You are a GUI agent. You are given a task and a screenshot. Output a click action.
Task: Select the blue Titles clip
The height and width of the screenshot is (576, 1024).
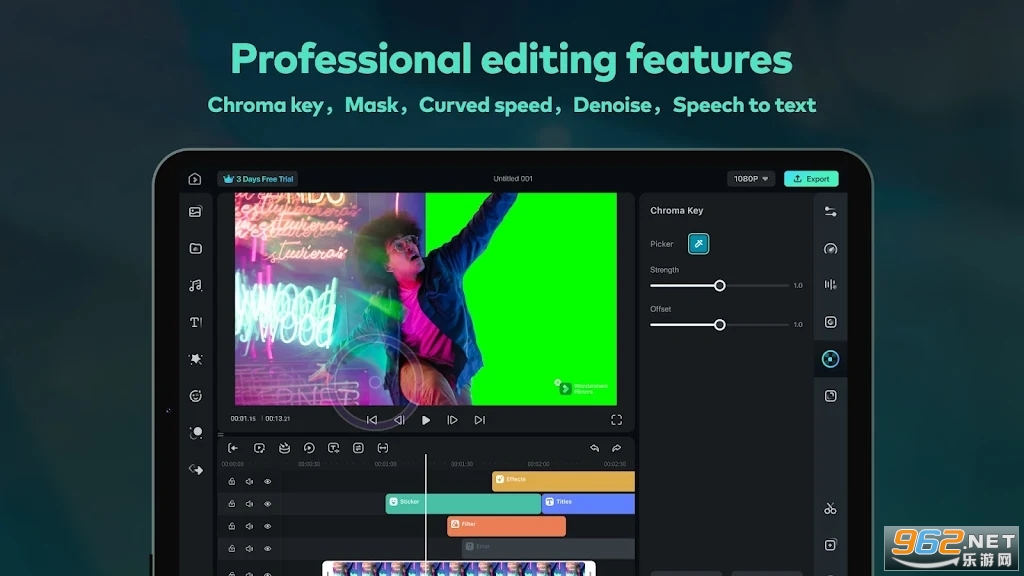[x=588, y=503]
